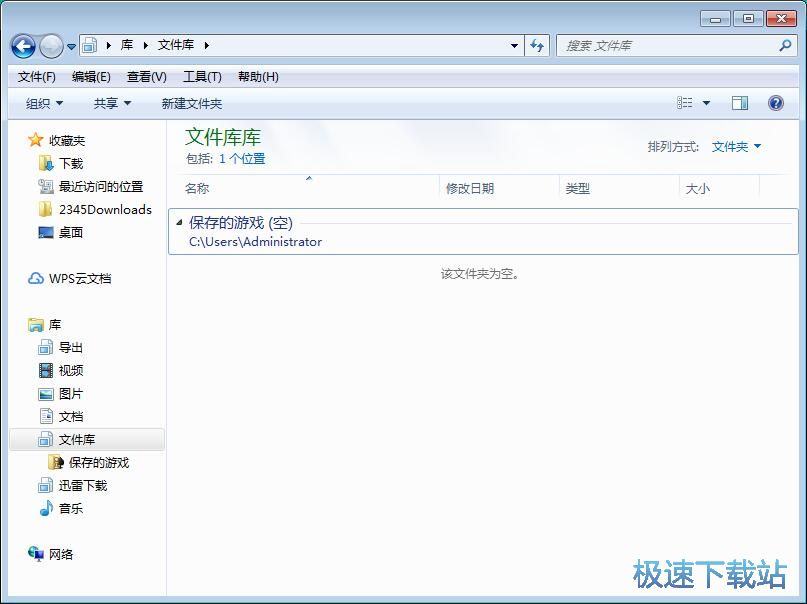Sort by 类型 column header

tap(619, 189)
